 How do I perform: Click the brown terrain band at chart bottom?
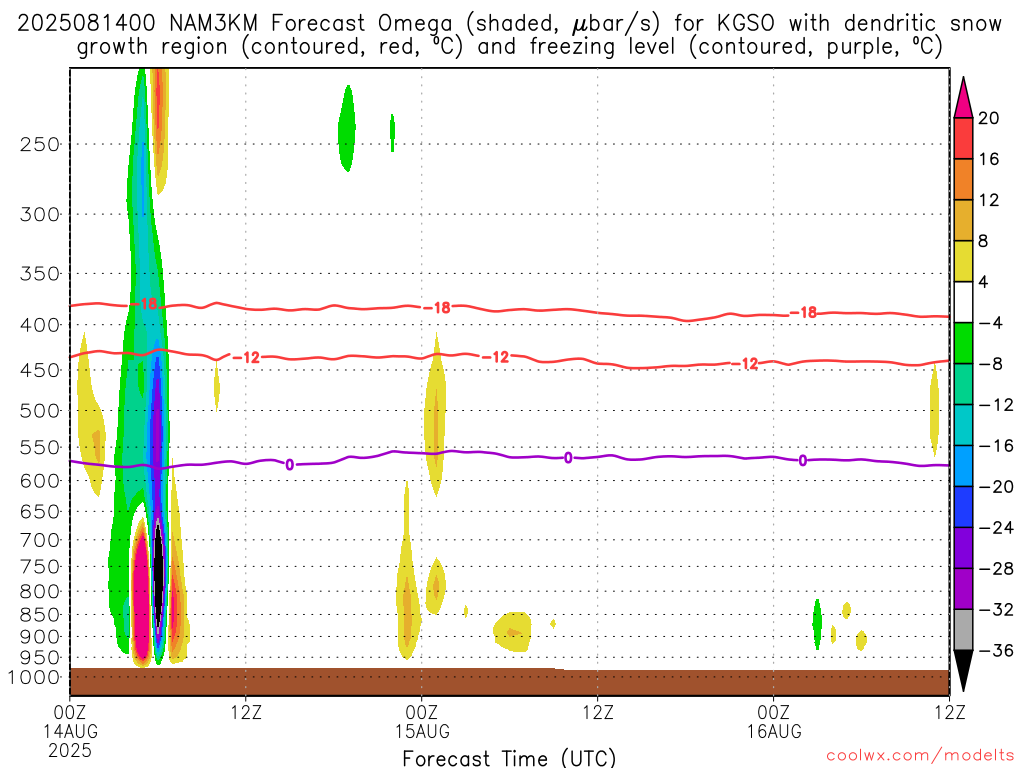click(x=509, y=682)
